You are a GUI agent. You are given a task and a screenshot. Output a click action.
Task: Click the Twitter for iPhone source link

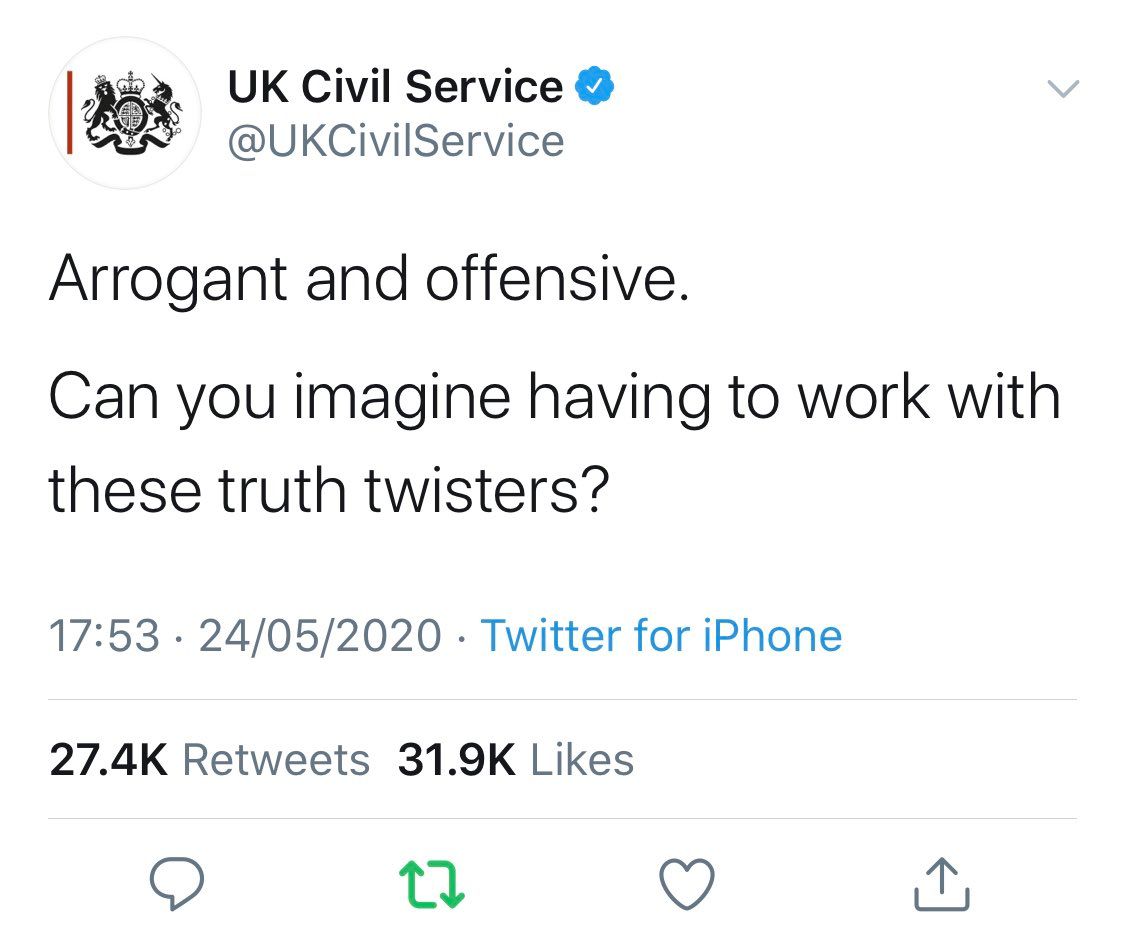click(x=661, y=636)
